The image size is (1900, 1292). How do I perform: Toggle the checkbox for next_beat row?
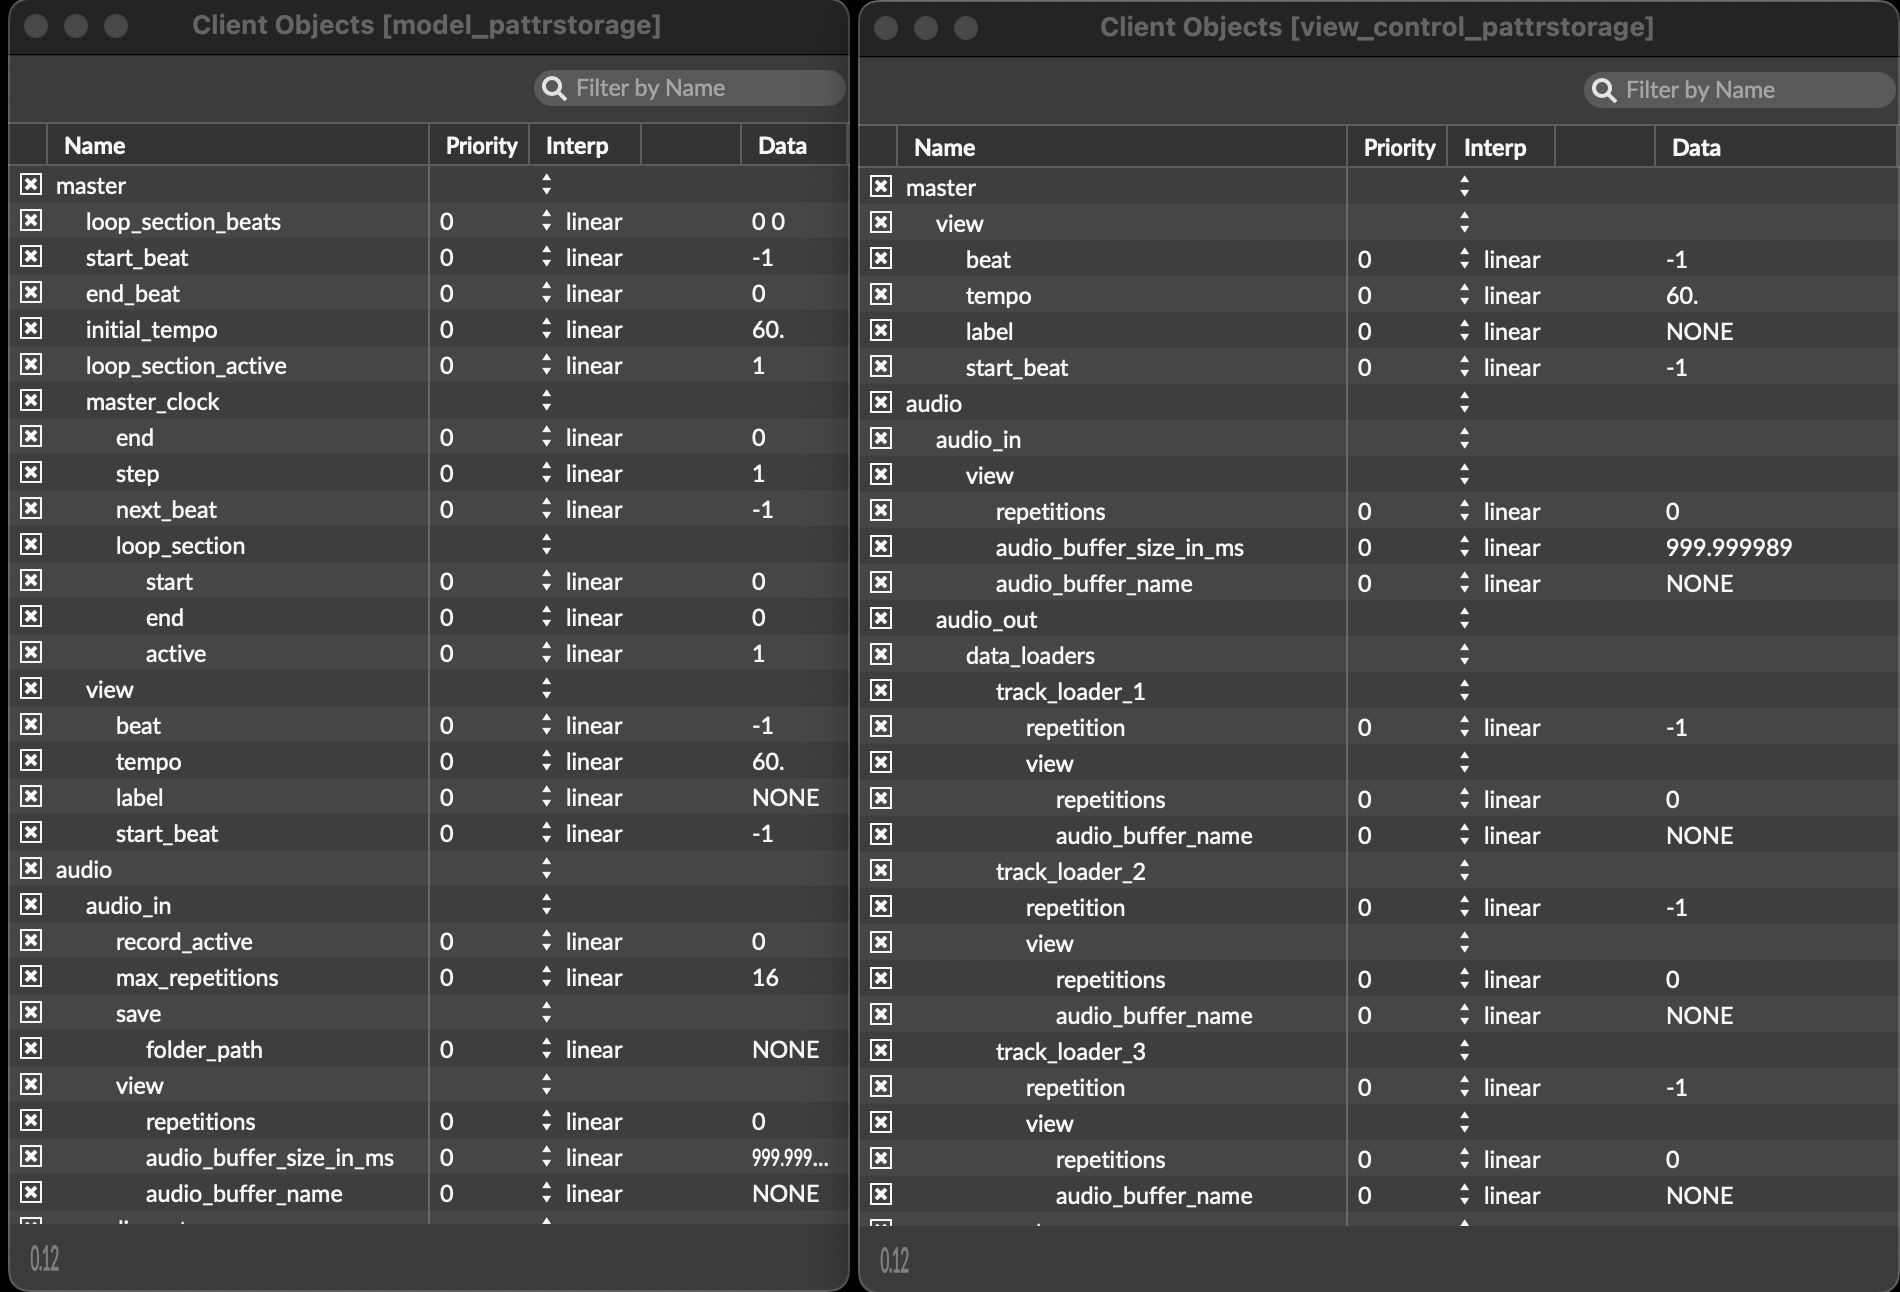pos(31,509)
